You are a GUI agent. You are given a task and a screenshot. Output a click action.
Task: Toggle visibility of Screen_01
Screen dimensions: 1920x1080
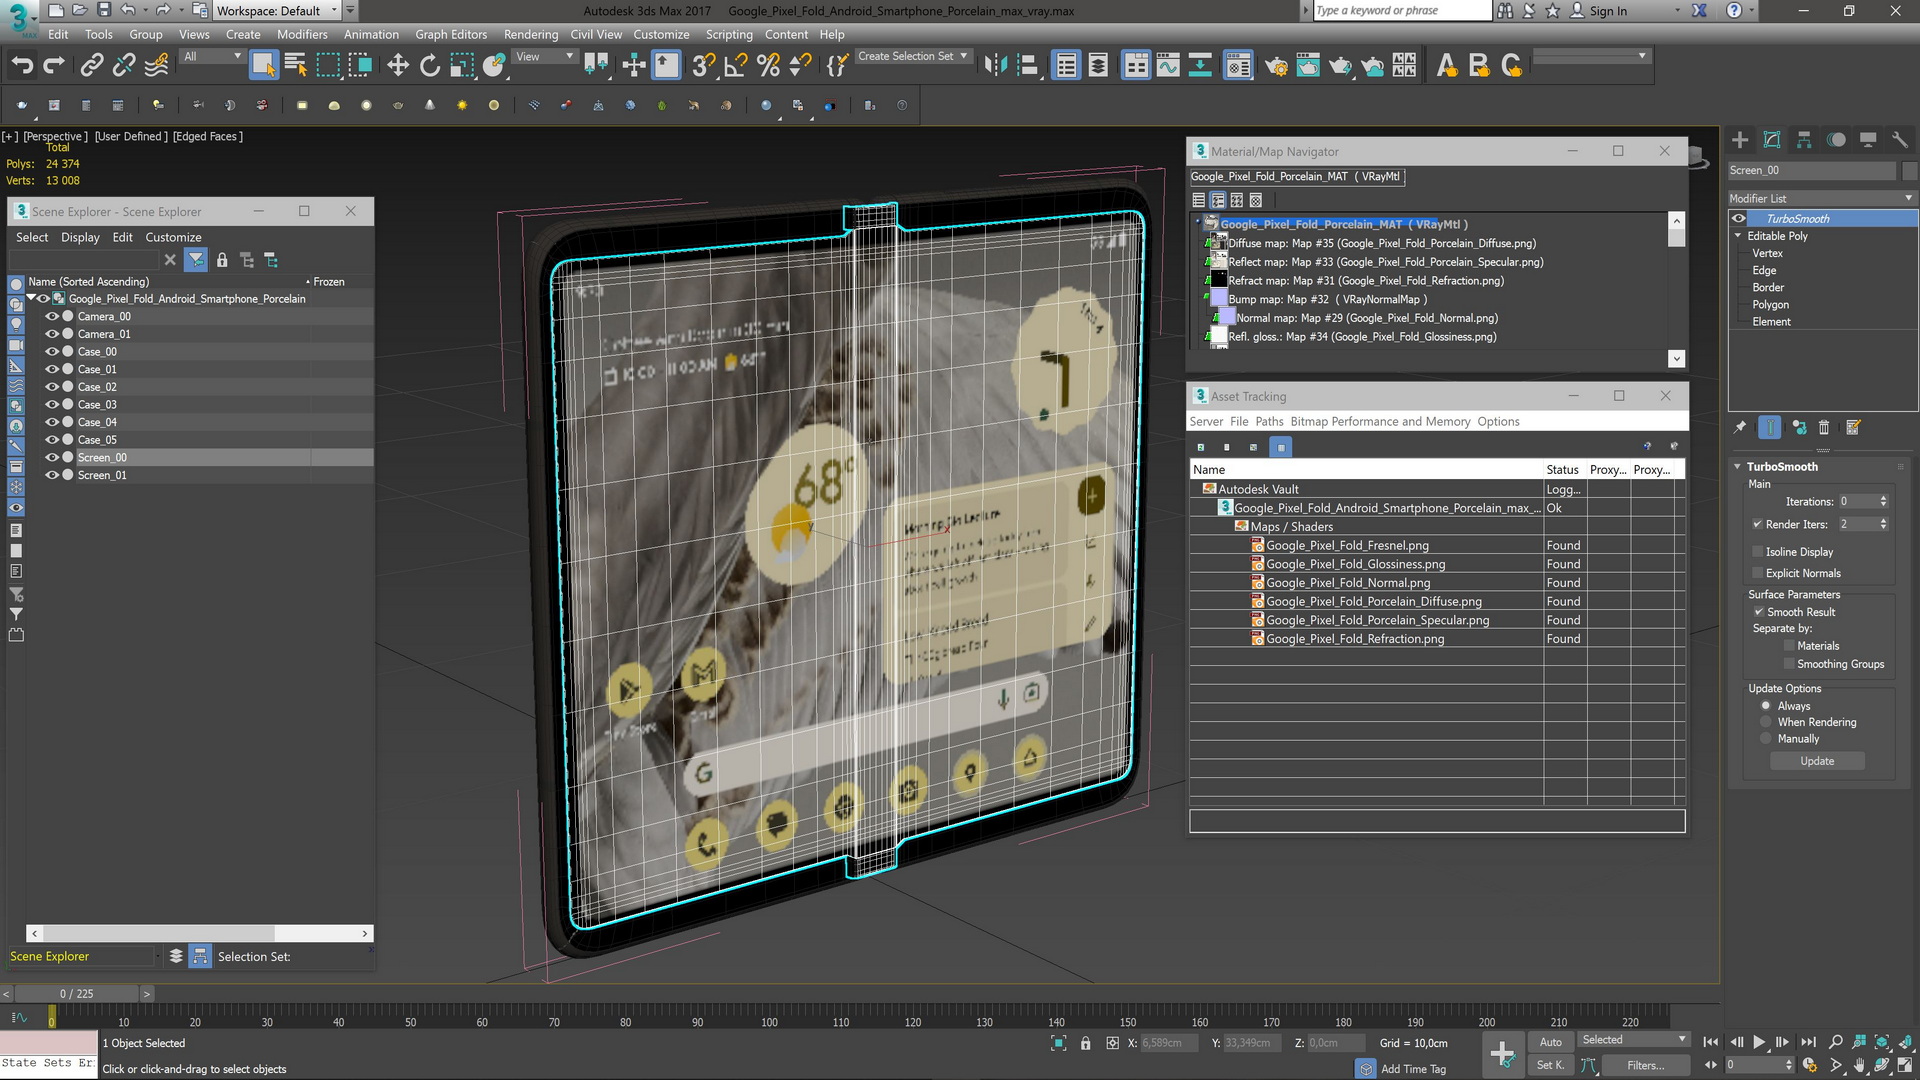point(52,475)
